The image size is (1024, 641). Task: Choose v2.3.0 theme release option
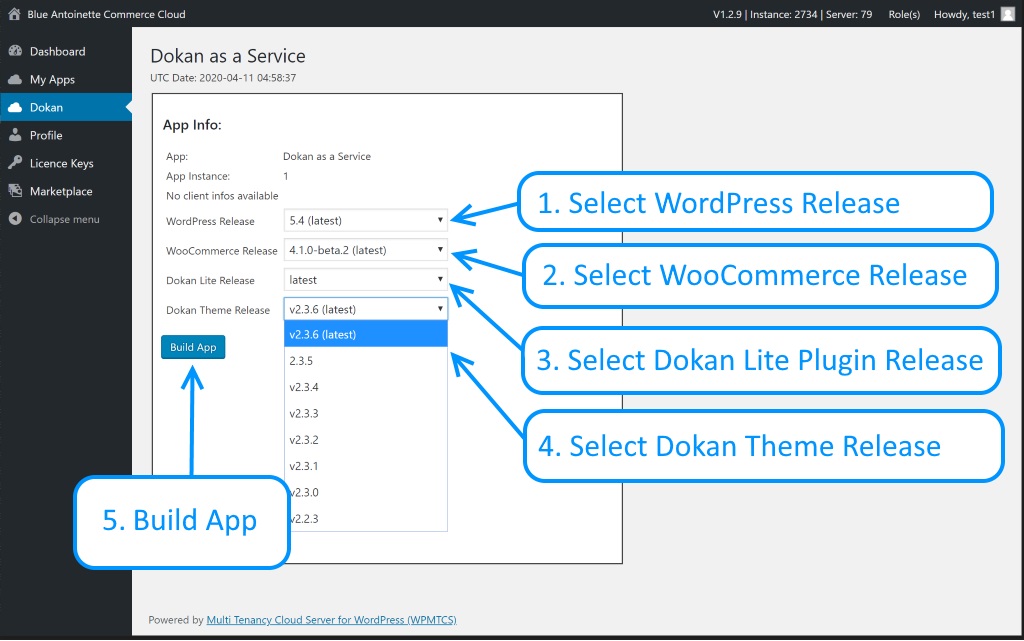pos(366,492)
